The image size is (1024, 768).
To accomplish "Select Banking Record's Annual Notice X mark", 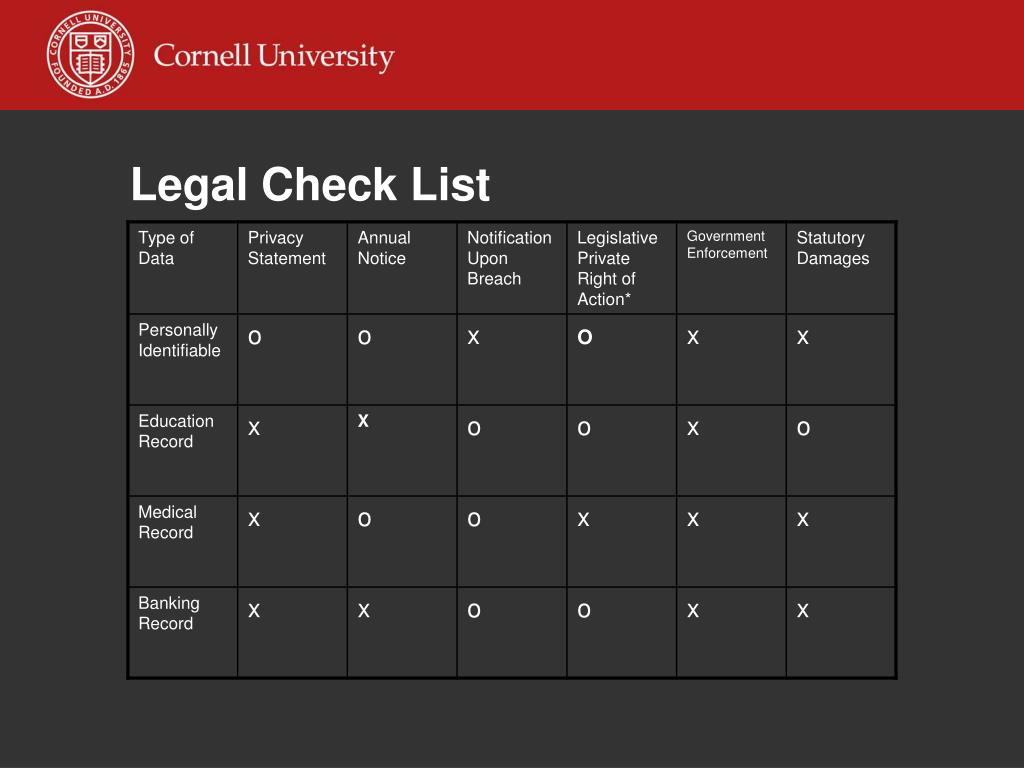I will pos(364,611).
